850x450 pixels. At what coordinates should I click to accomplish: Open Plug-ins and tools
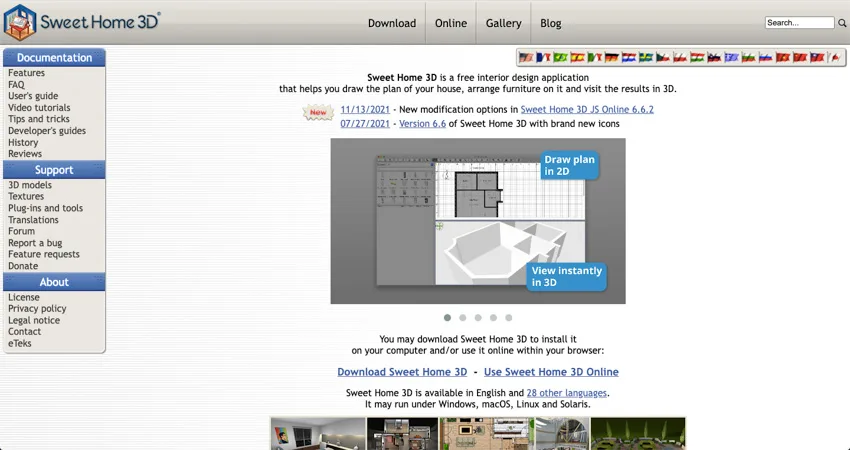[x=46, y=208]
